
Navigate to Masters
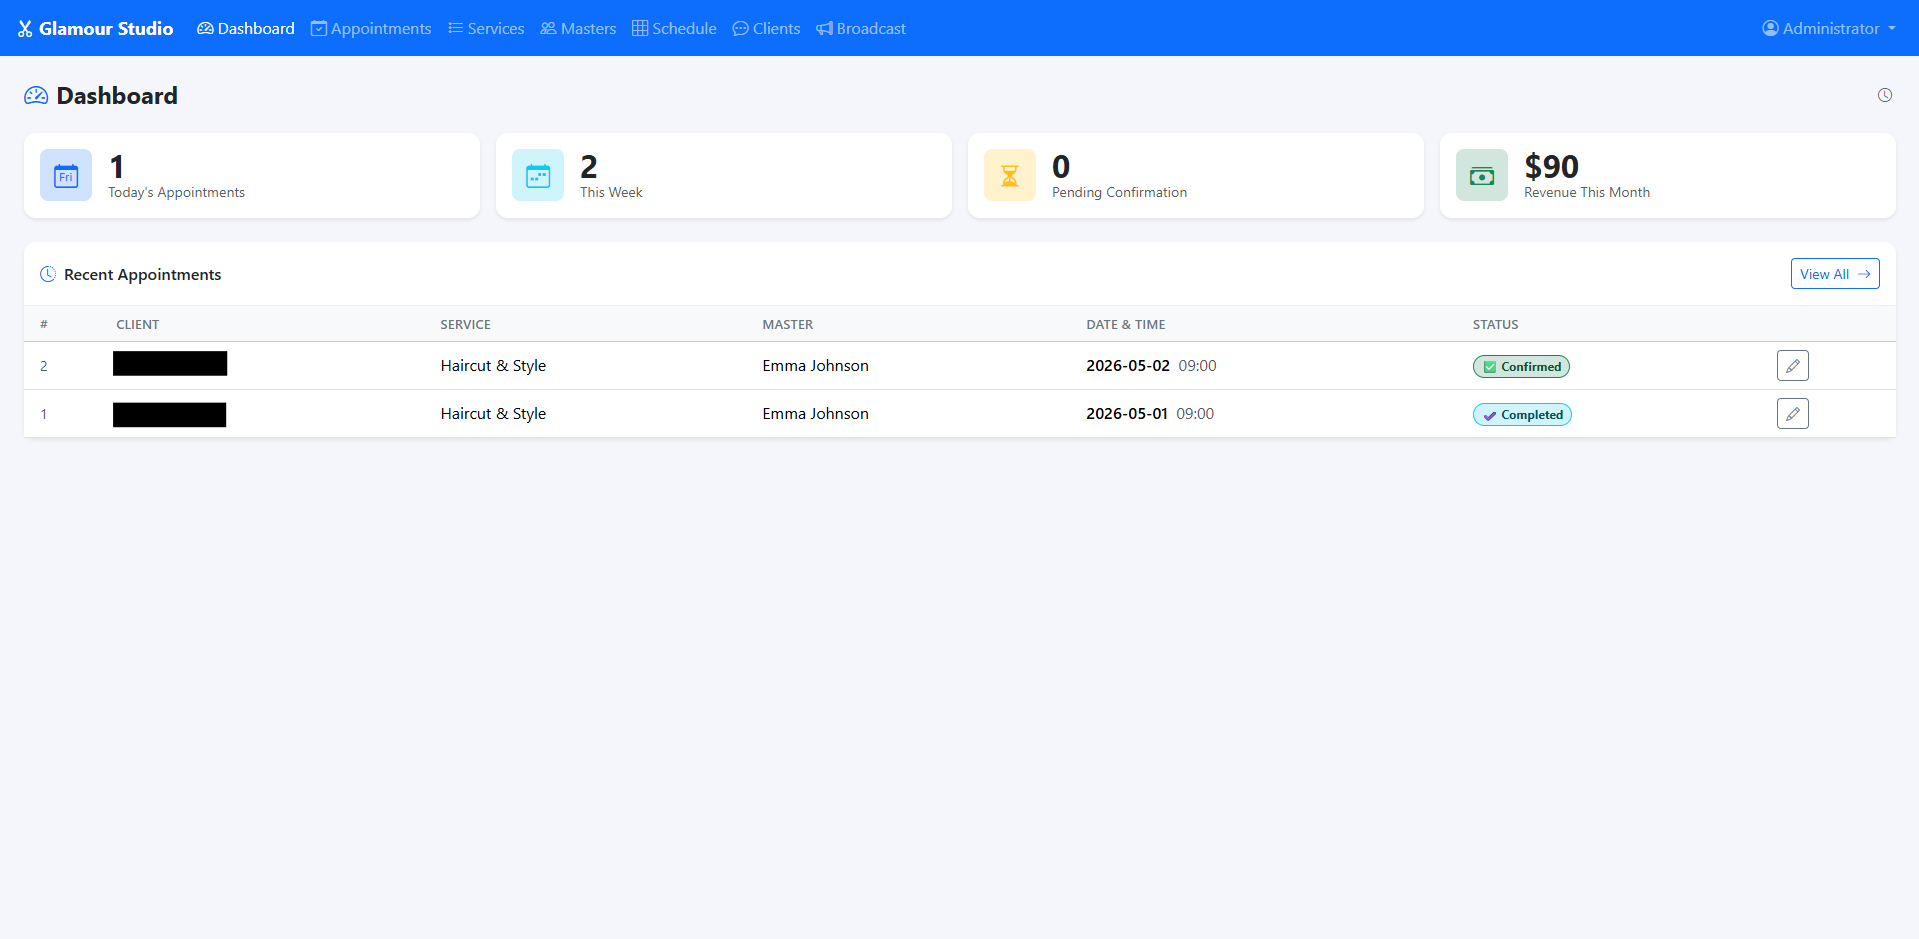pyautogui.click(x=578, y=29)
